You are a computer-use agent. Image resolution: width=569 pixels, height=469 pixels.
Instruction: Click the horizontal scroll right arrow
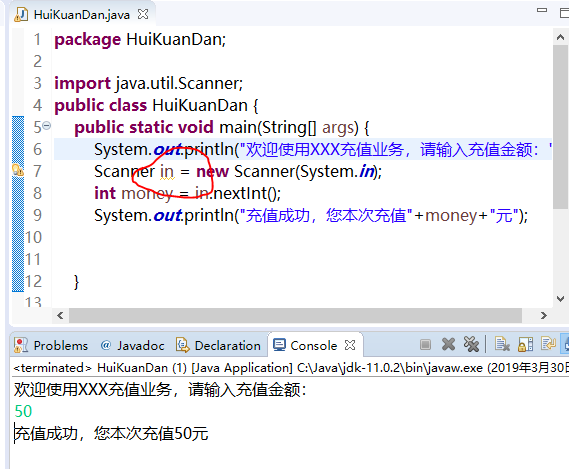(x=543, y=315)
